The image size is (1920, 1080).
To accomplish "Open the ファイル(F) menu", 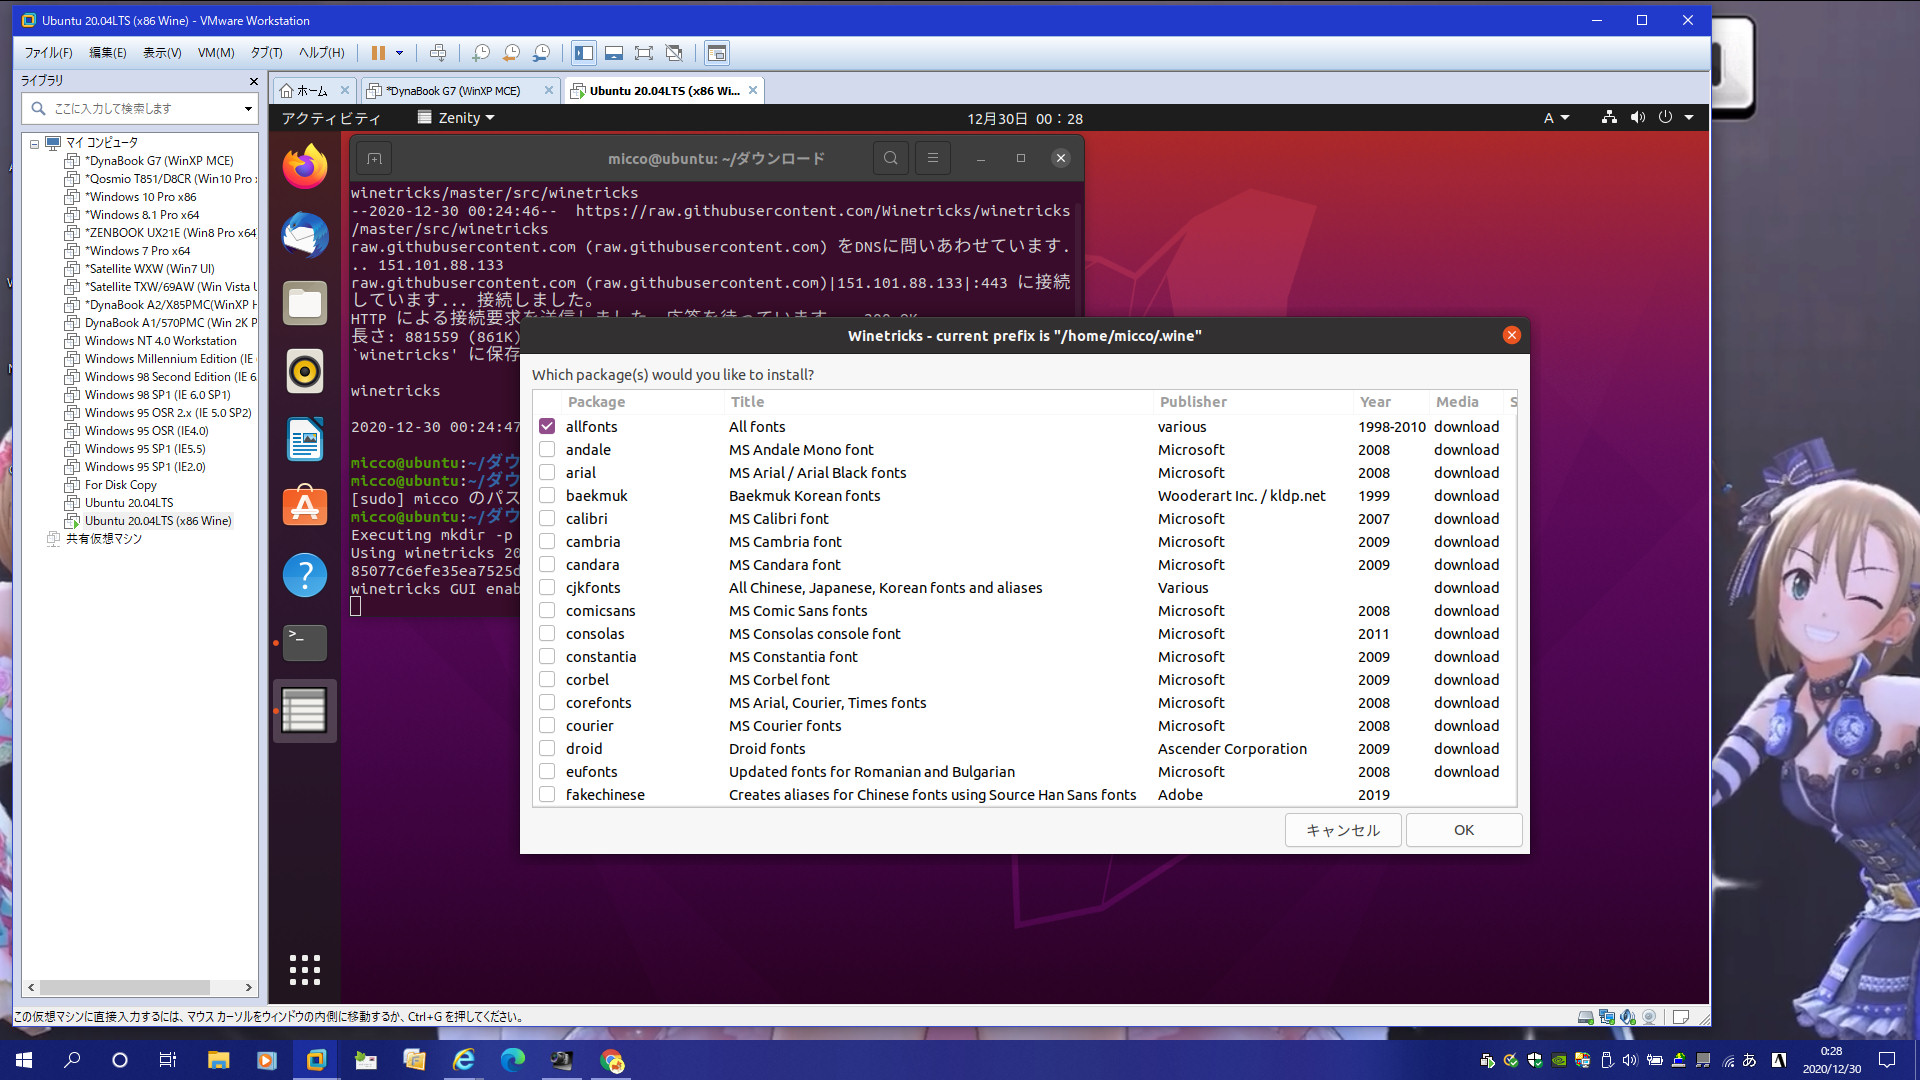I will [48, 53].
